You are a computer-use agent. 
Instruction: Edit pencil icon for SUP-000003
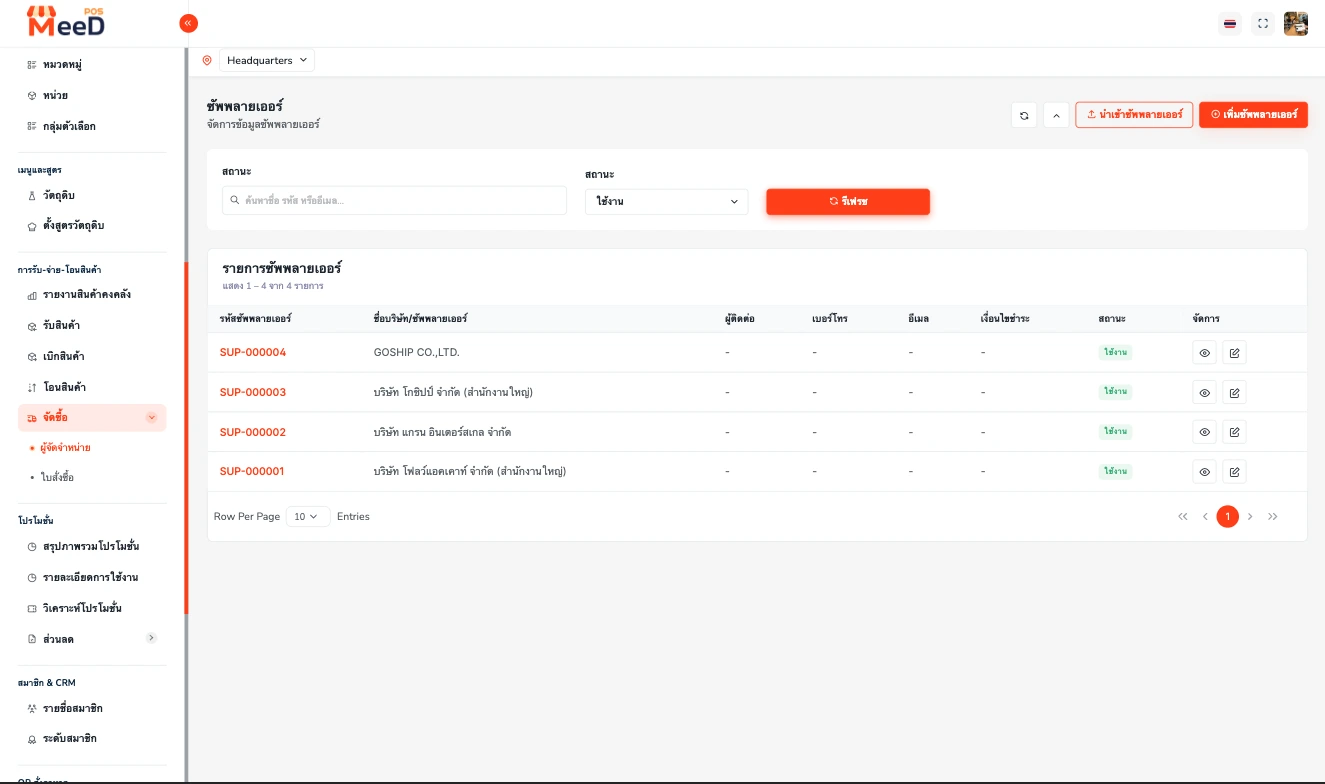point(1234,392)
